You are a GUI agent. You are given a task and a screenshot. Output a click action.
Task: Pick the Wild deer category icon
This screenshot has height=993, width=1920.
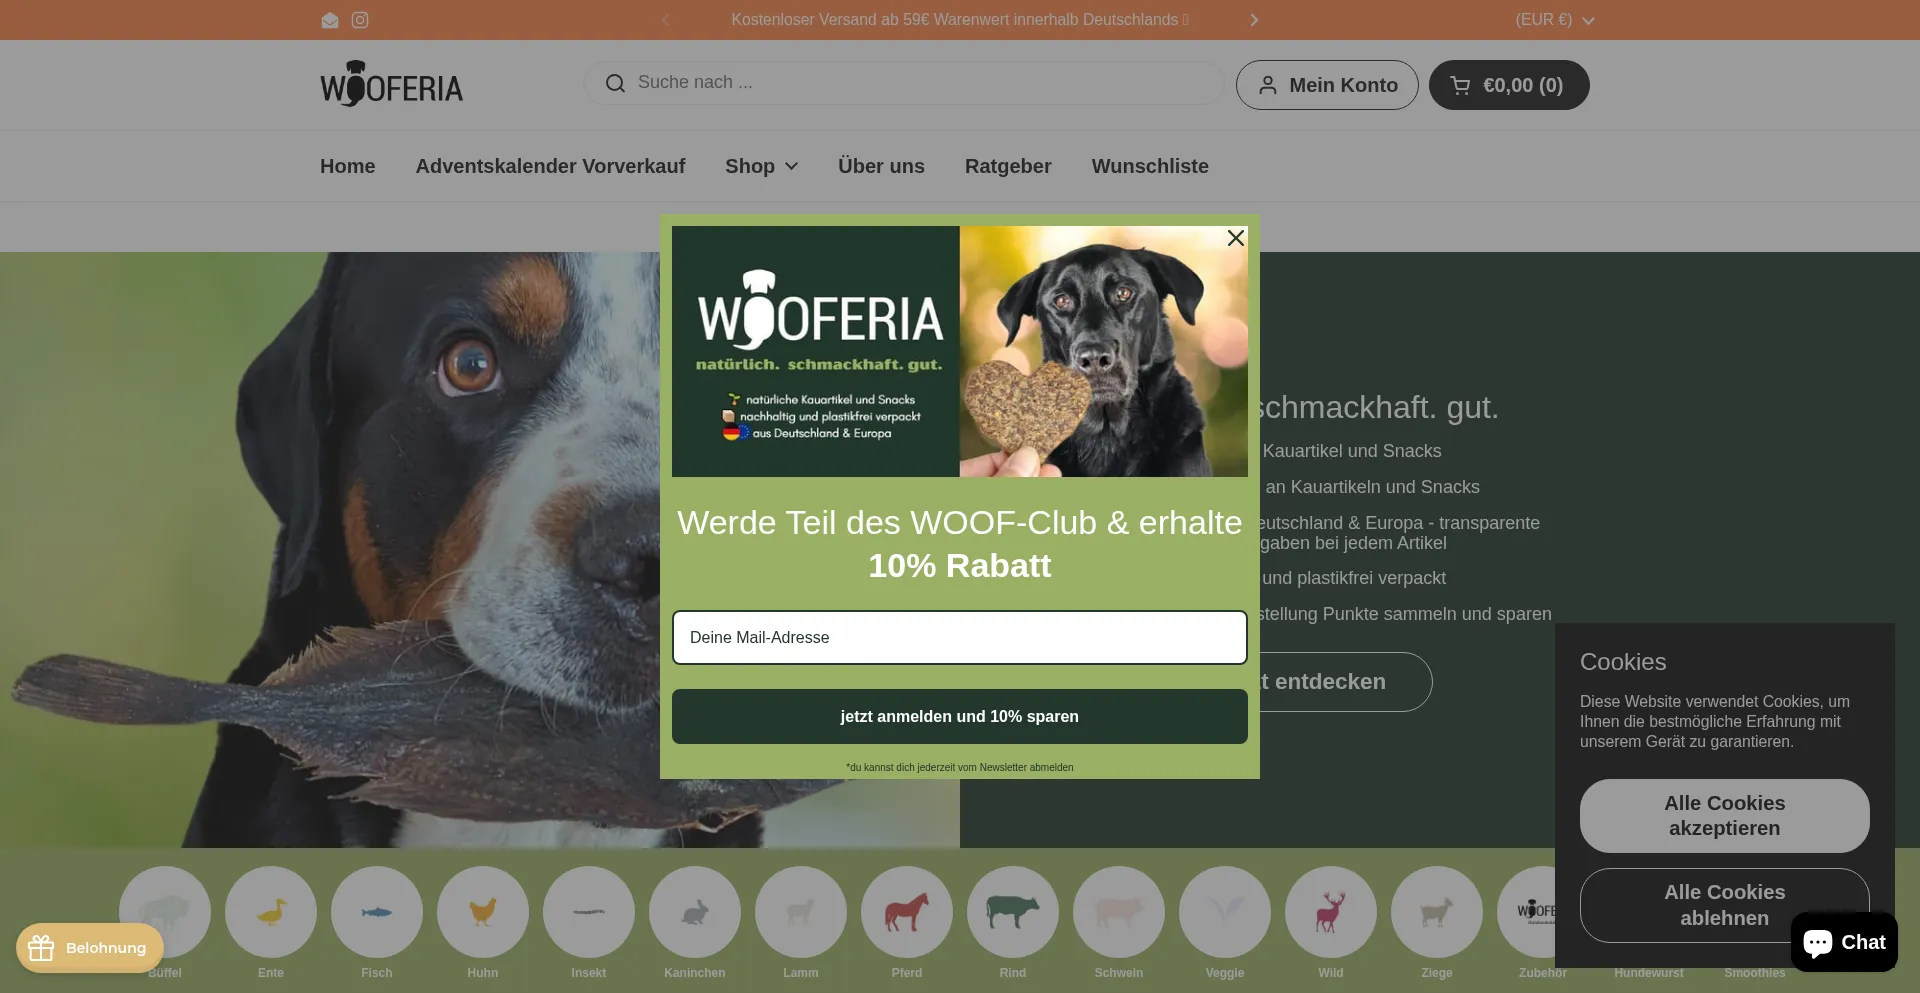[1331, 912]
